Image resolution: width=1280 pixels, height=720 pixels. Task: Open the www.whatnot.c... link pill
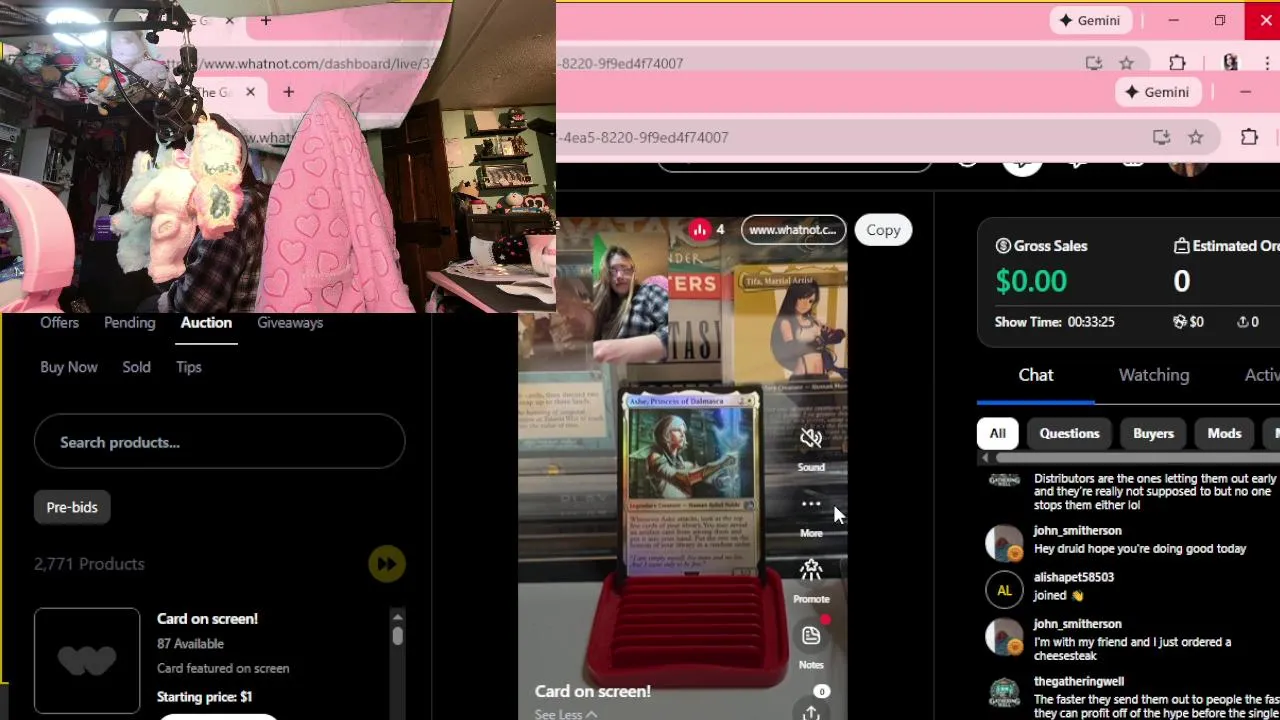(793, 230)
